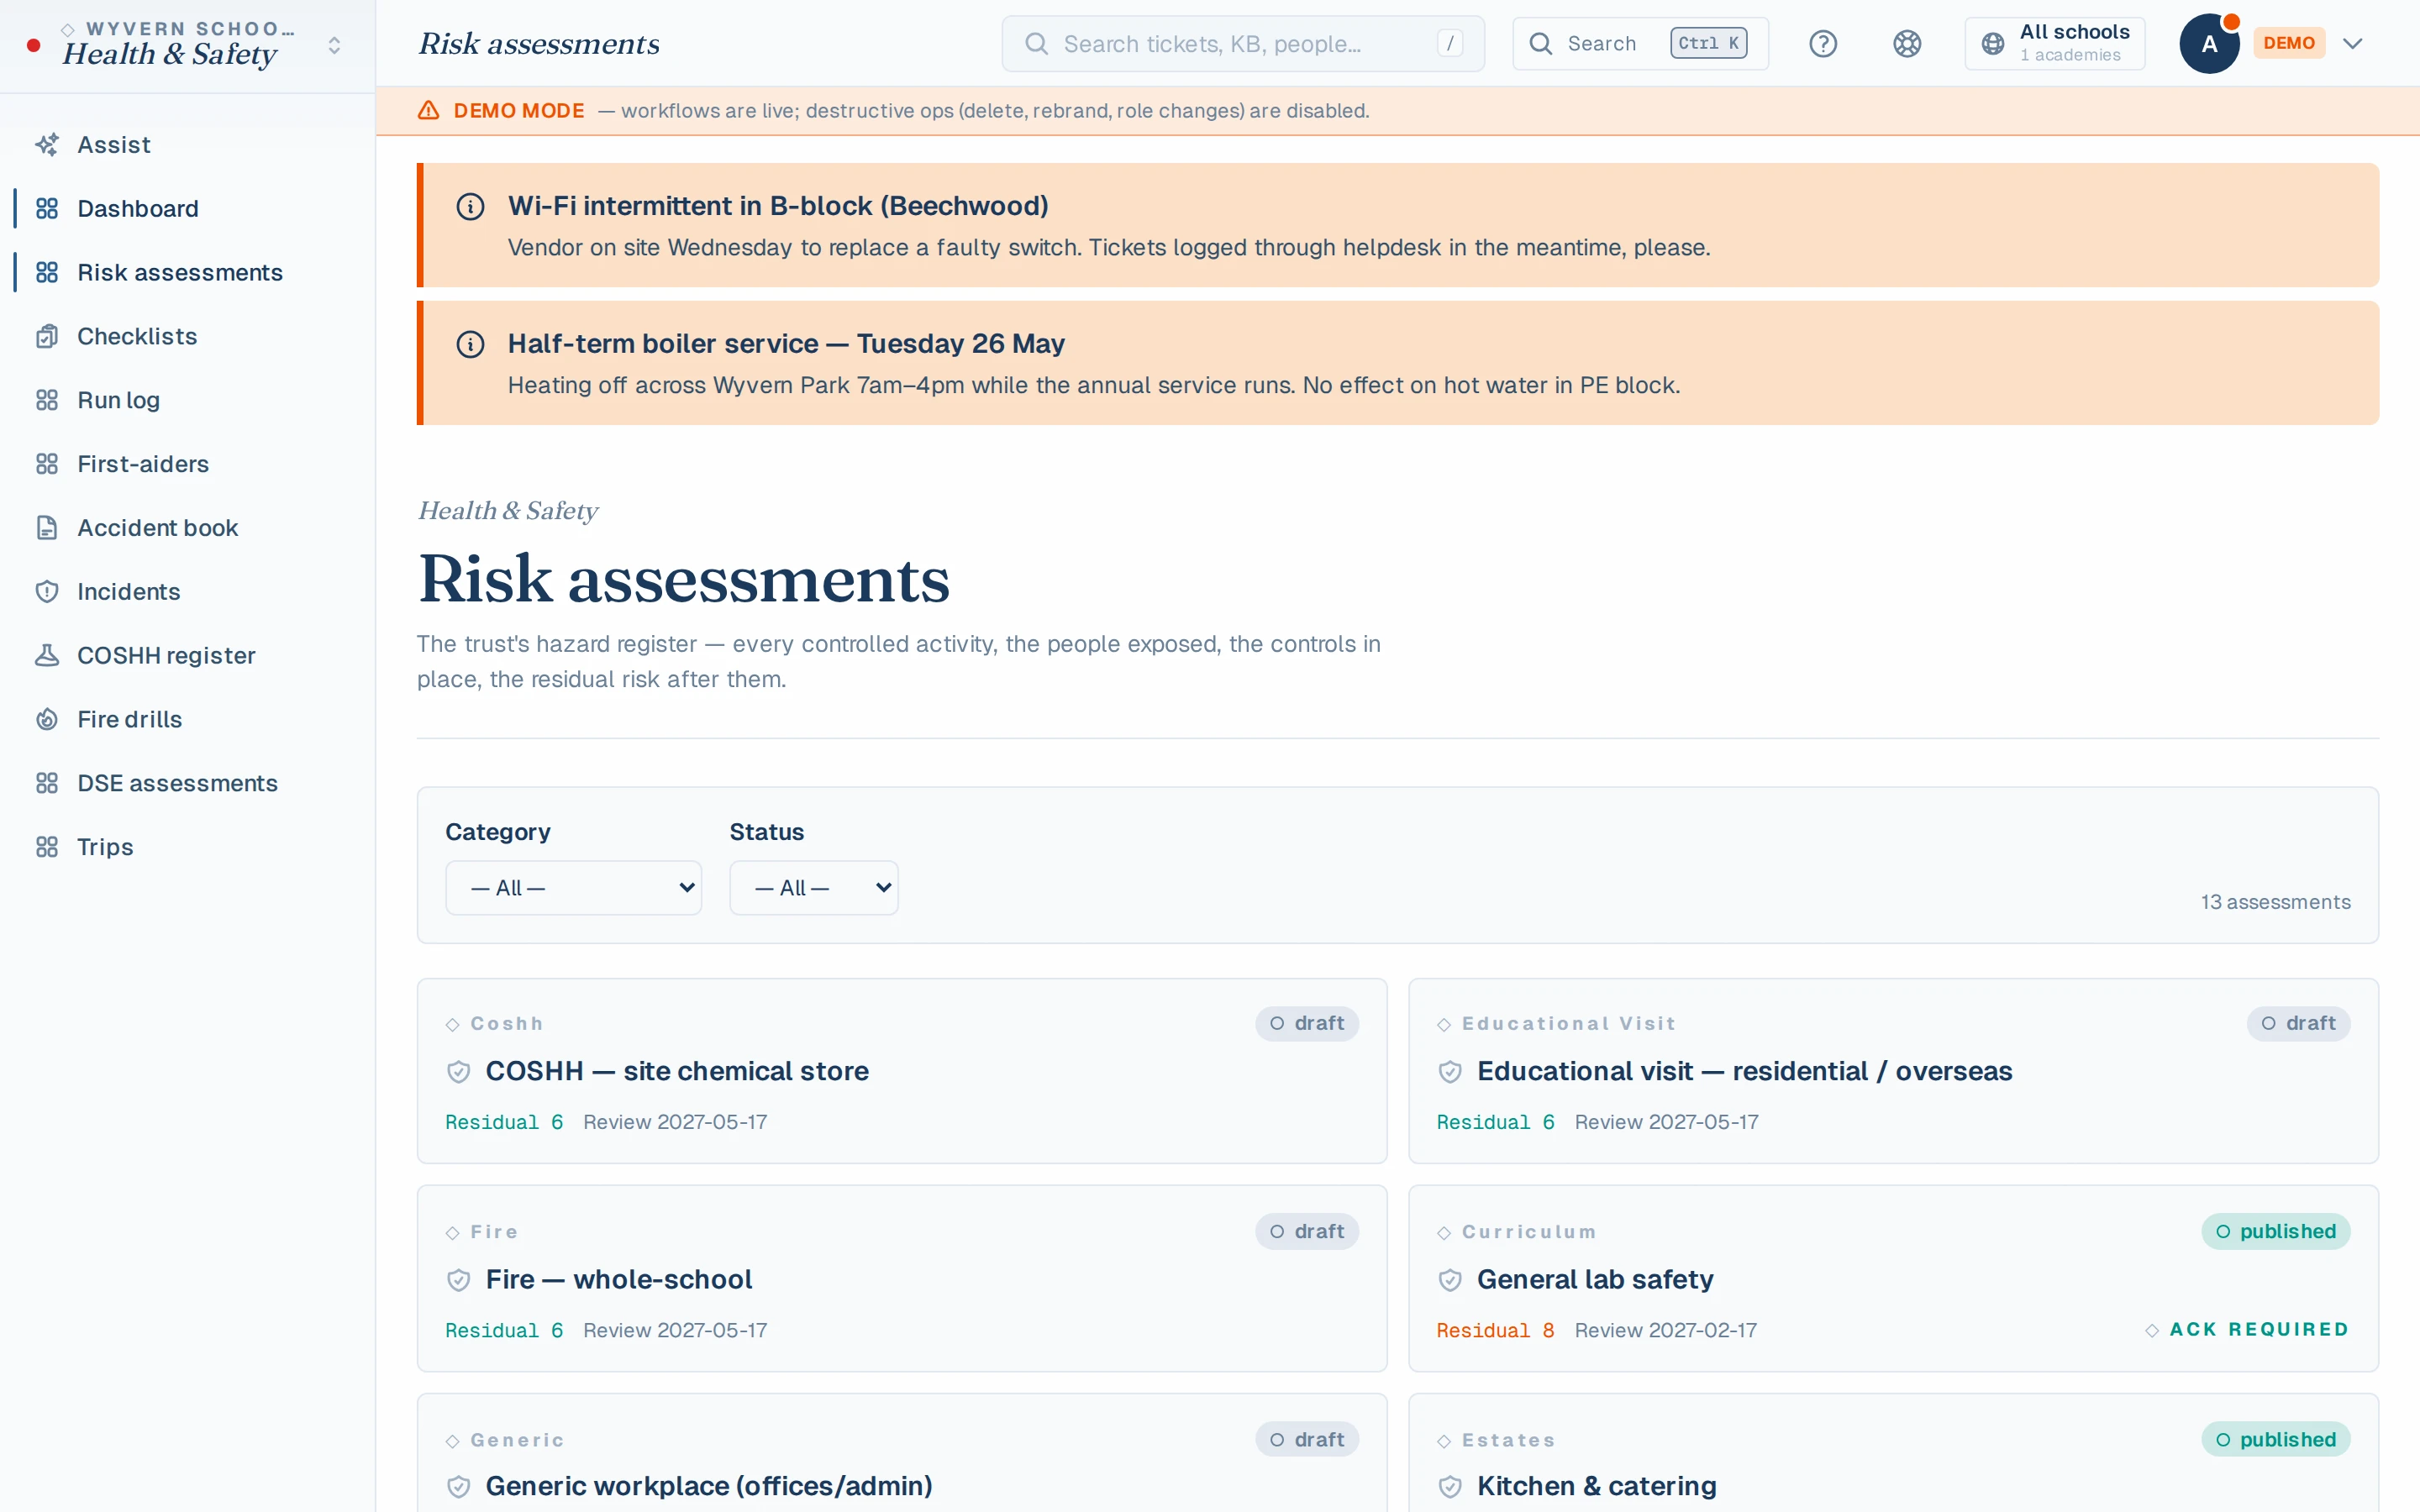Open the Assist sparkle icon
Viewport: 2420px width, 1512px height.
(47, 145)
